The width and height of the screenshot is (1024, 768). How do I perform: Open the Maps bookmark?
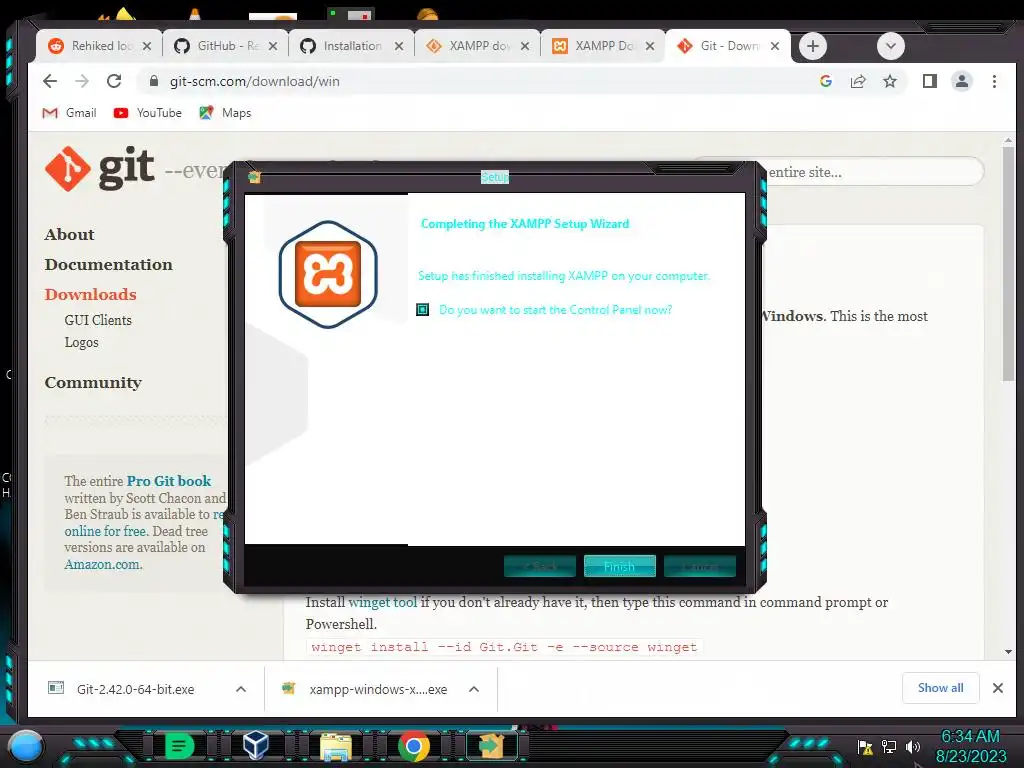pyautogui.click(x=225, y=113)
